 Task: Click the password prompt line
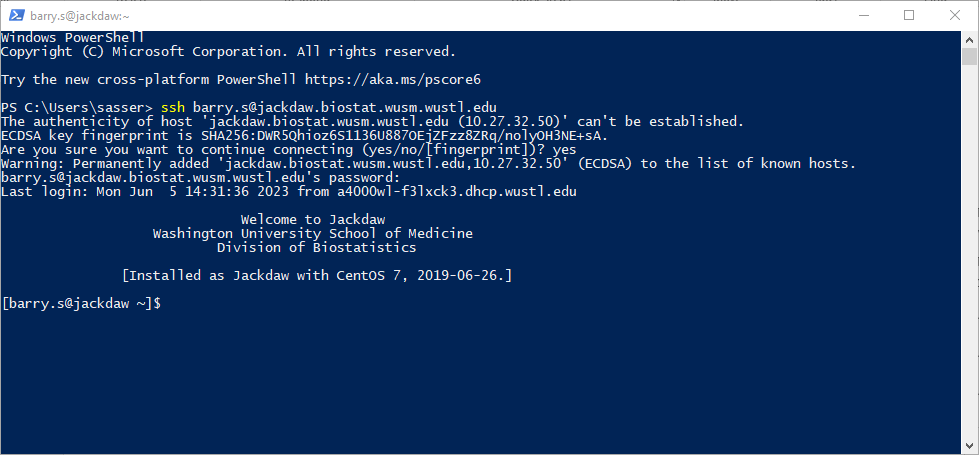[196, 178]
